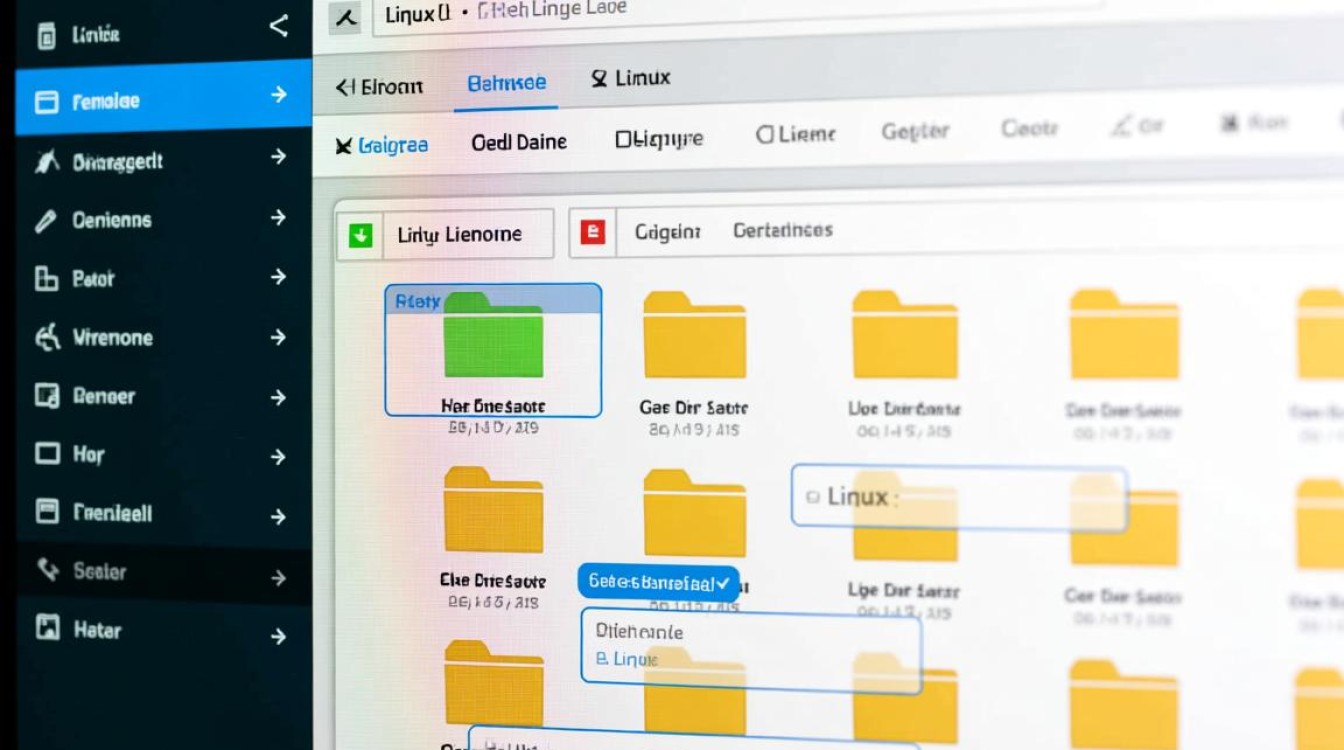Screen dimensions: 1344x750
Task: Click the Linux address bar at top
Action: pyautogui.click(x=700, y=14)
